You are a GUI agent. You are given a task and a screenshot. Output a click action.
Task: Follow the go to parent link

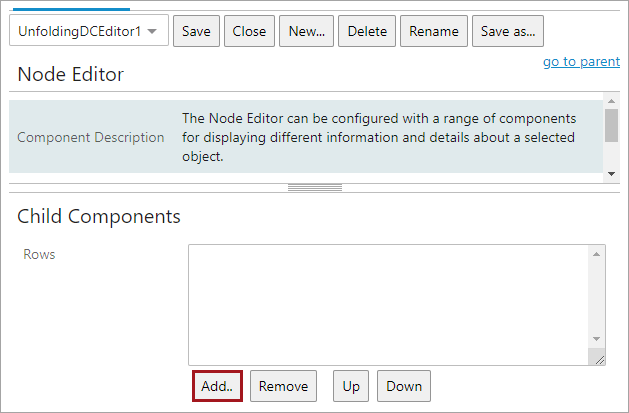[581, 62]
